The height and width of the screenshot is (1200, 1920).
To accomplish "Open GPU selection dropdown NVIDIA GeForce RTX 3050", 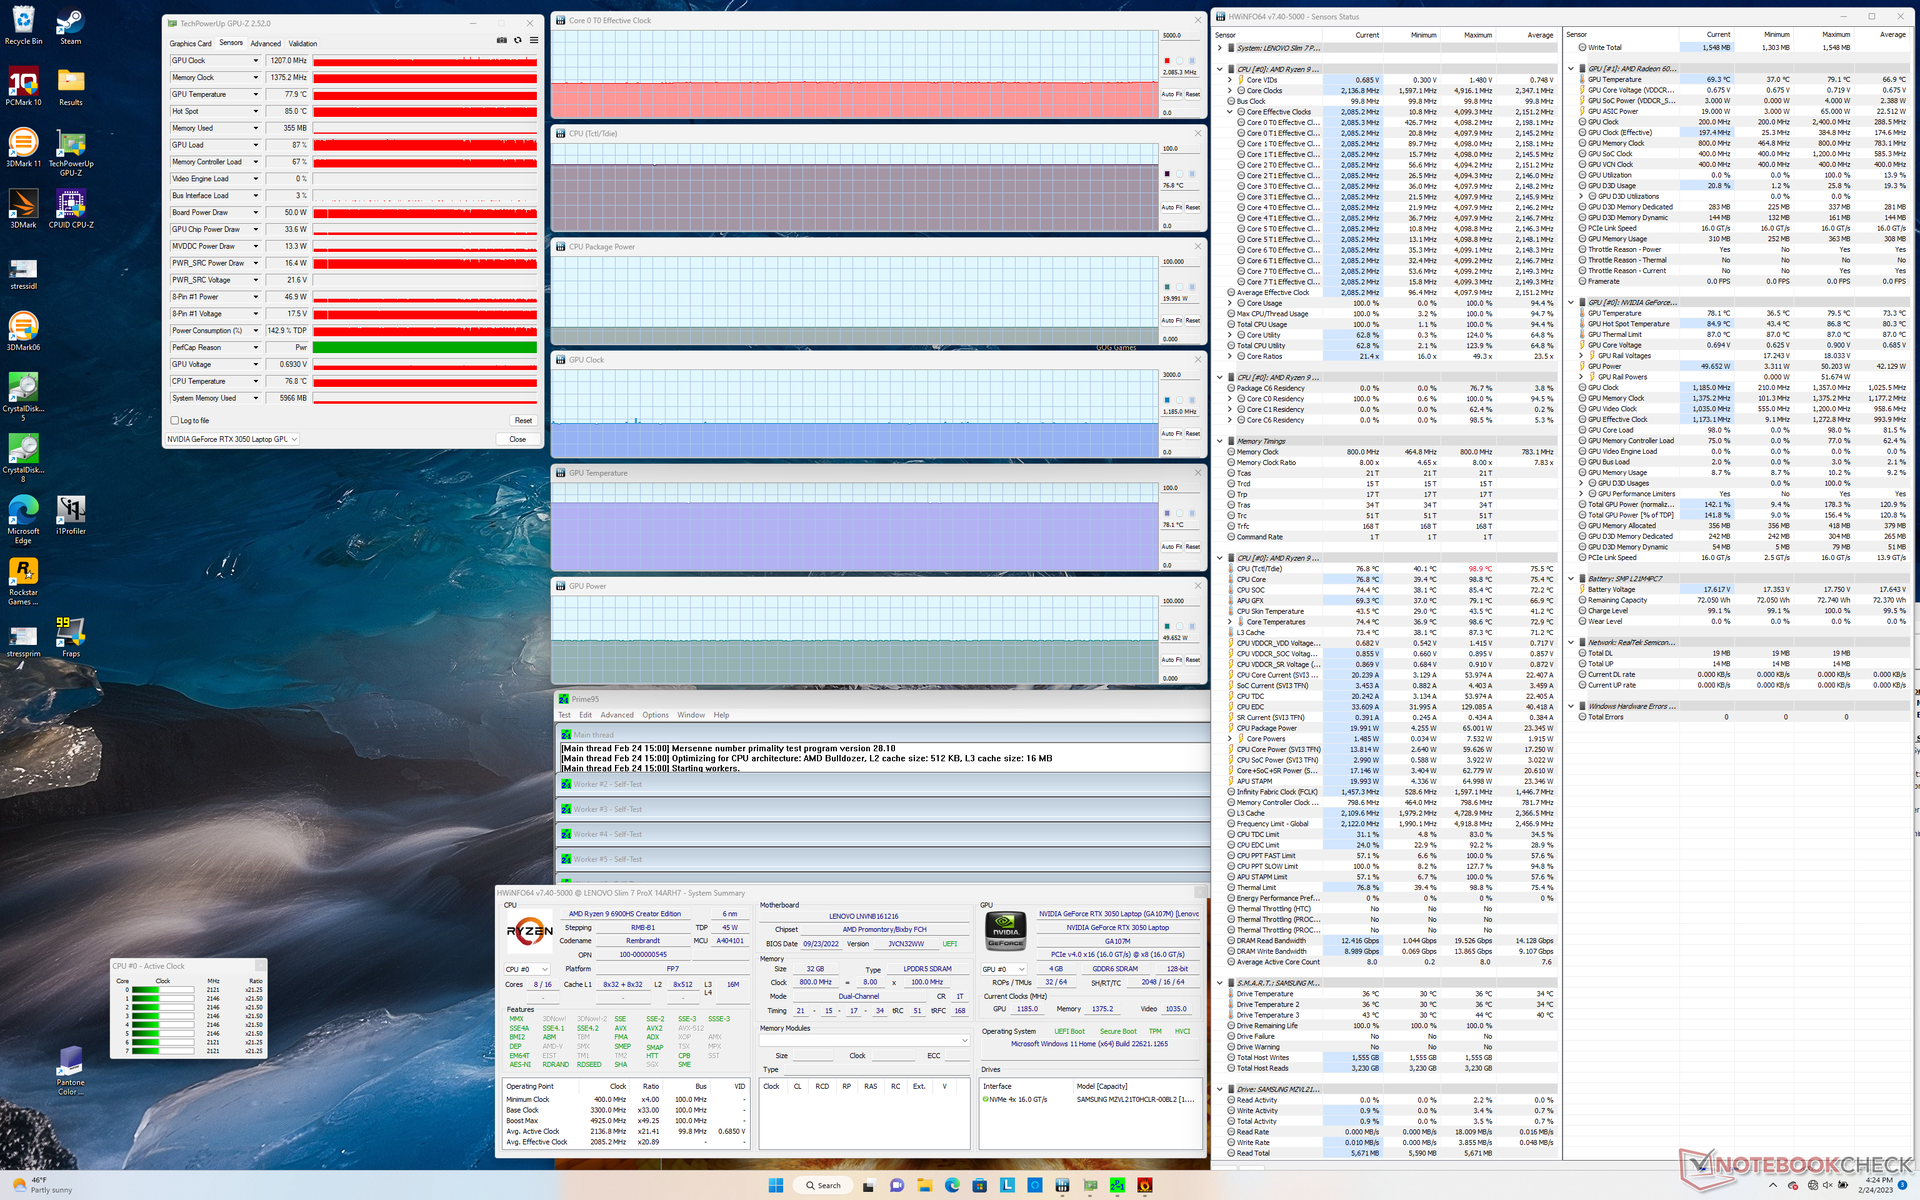I will 232,439.
